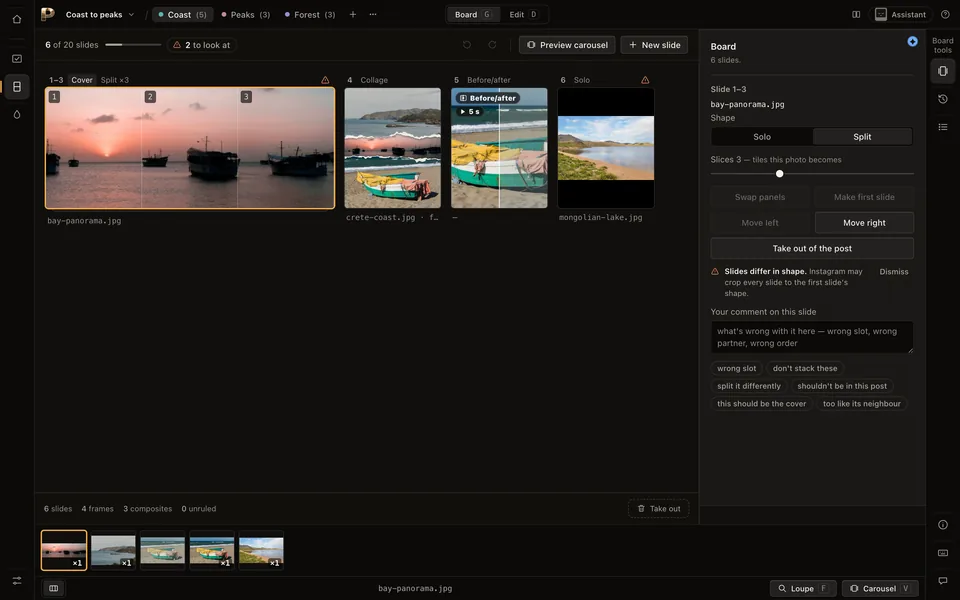Select the bay panorama split slide

(190, 148)
